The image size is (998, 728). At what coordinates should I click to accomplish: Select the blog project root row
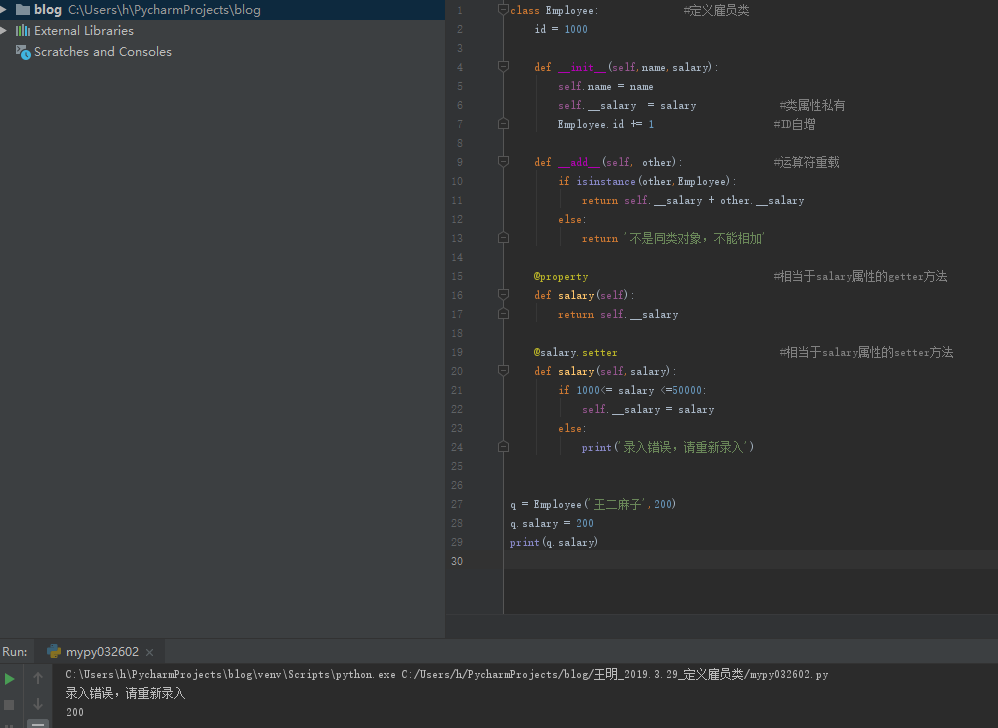(x=222, y=10)
